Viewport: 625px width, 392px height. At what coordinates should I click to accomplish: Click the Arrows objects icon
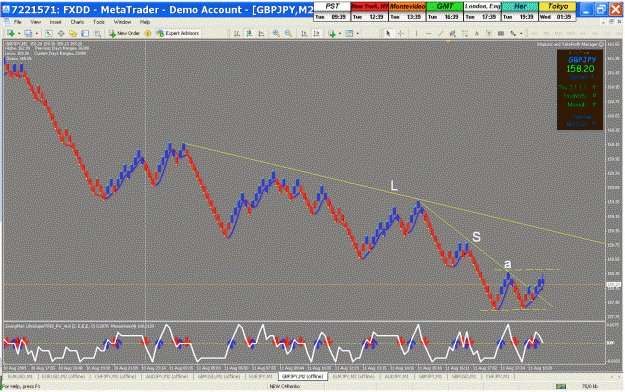point(513,34)
